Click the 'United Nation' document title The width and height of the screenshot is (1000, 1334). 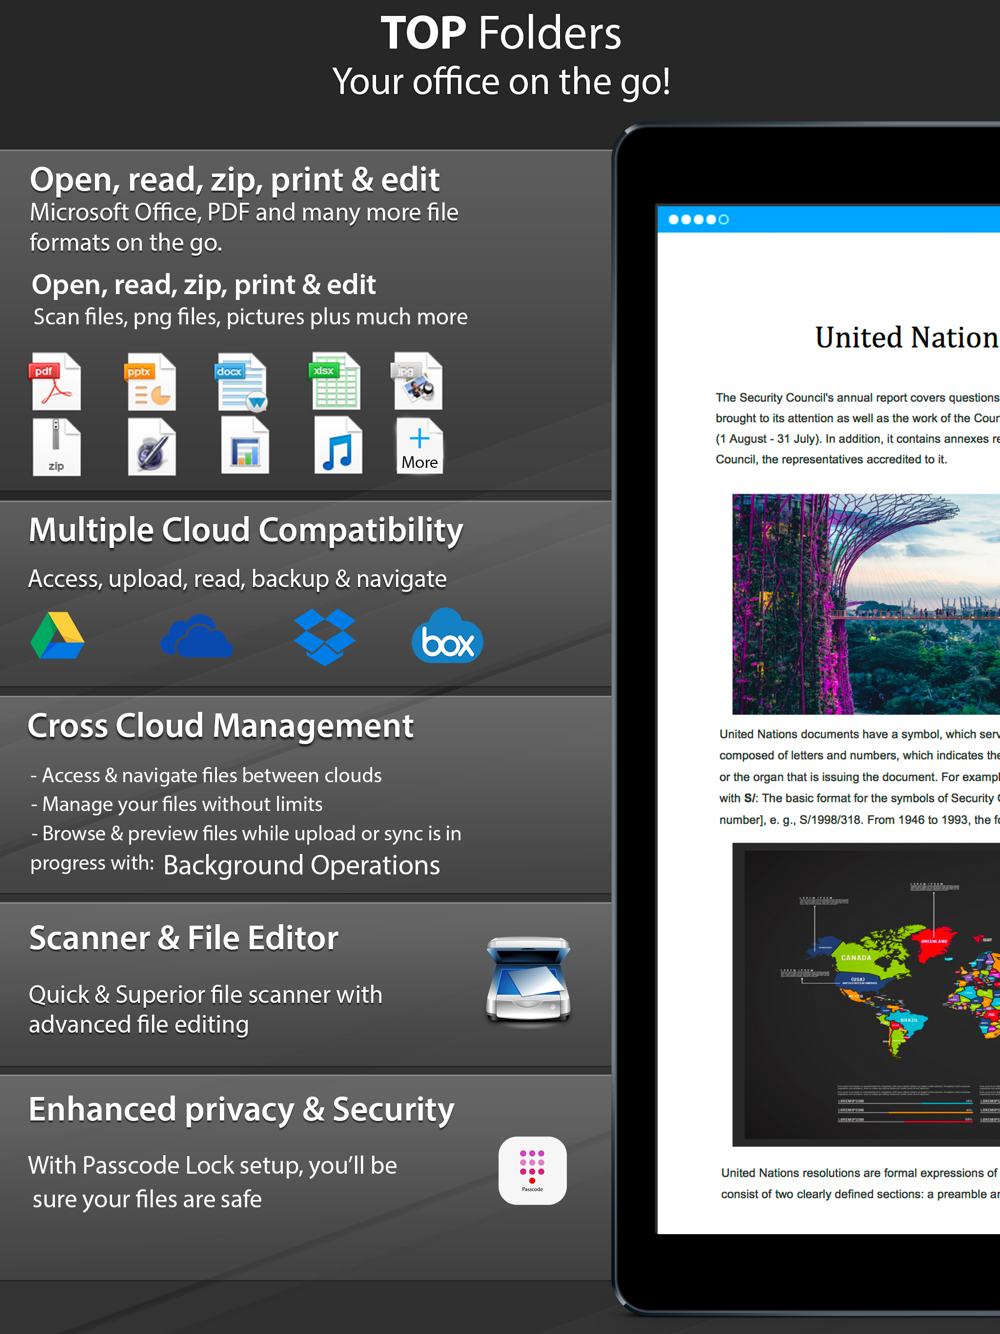907,338
